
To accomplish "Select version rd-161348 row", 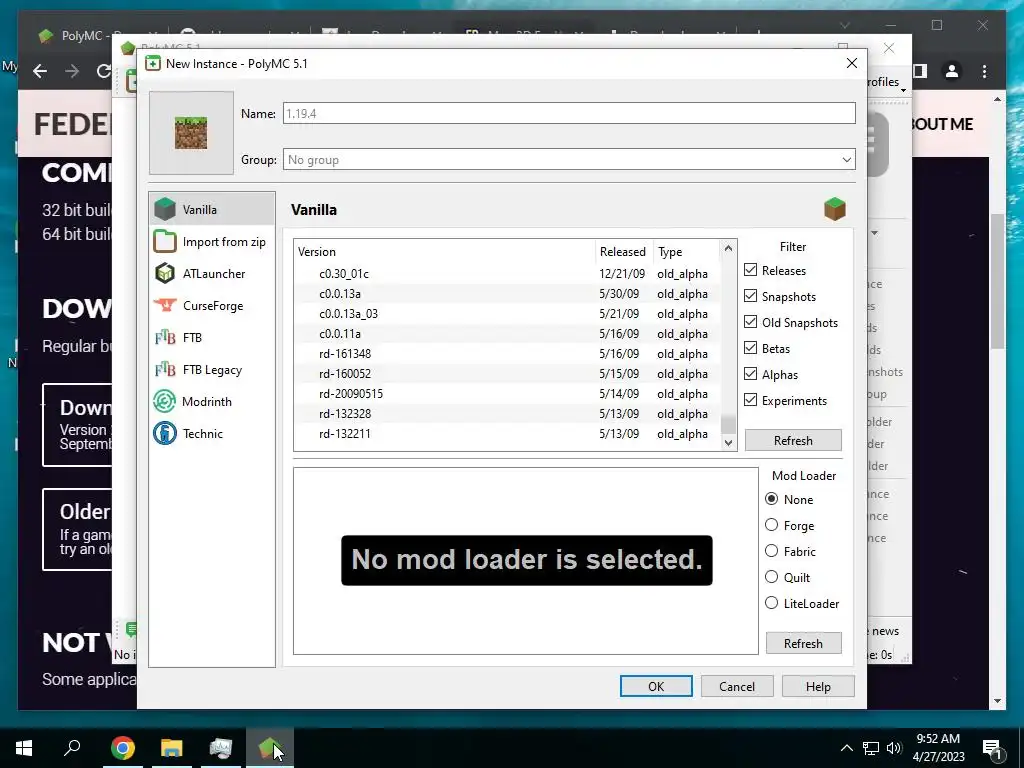I will point(507,353).
